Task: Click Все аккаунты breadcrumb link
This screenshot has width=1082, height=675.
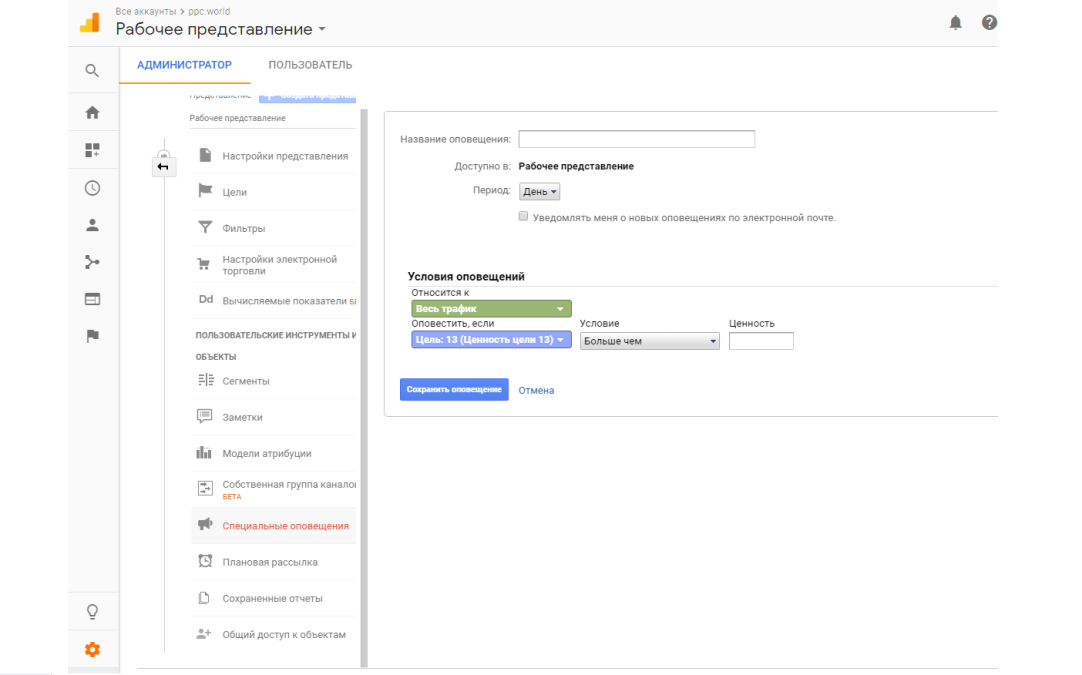Action: (x=146, y=12)
